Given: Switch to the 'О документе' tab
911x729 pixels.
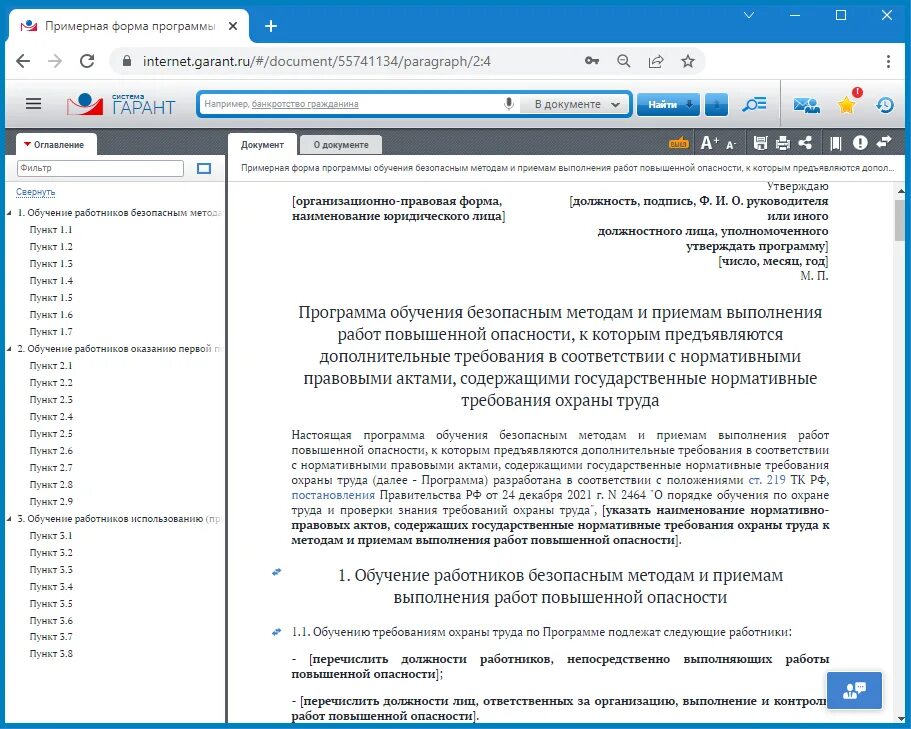Looking at the screenshot, I should pos(341,145).
